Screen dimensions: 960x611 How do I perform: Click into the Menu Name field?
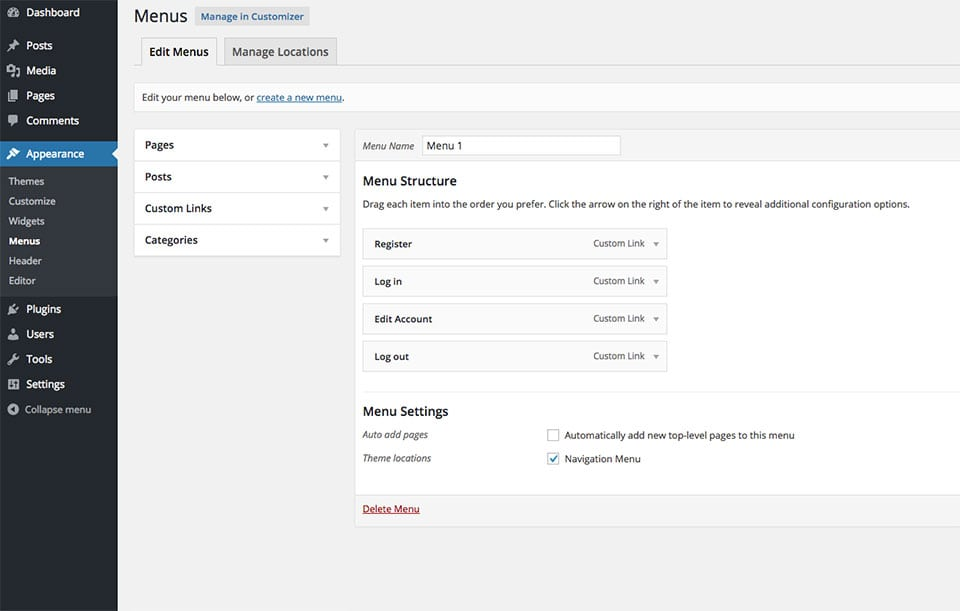(x=521, y=146)
